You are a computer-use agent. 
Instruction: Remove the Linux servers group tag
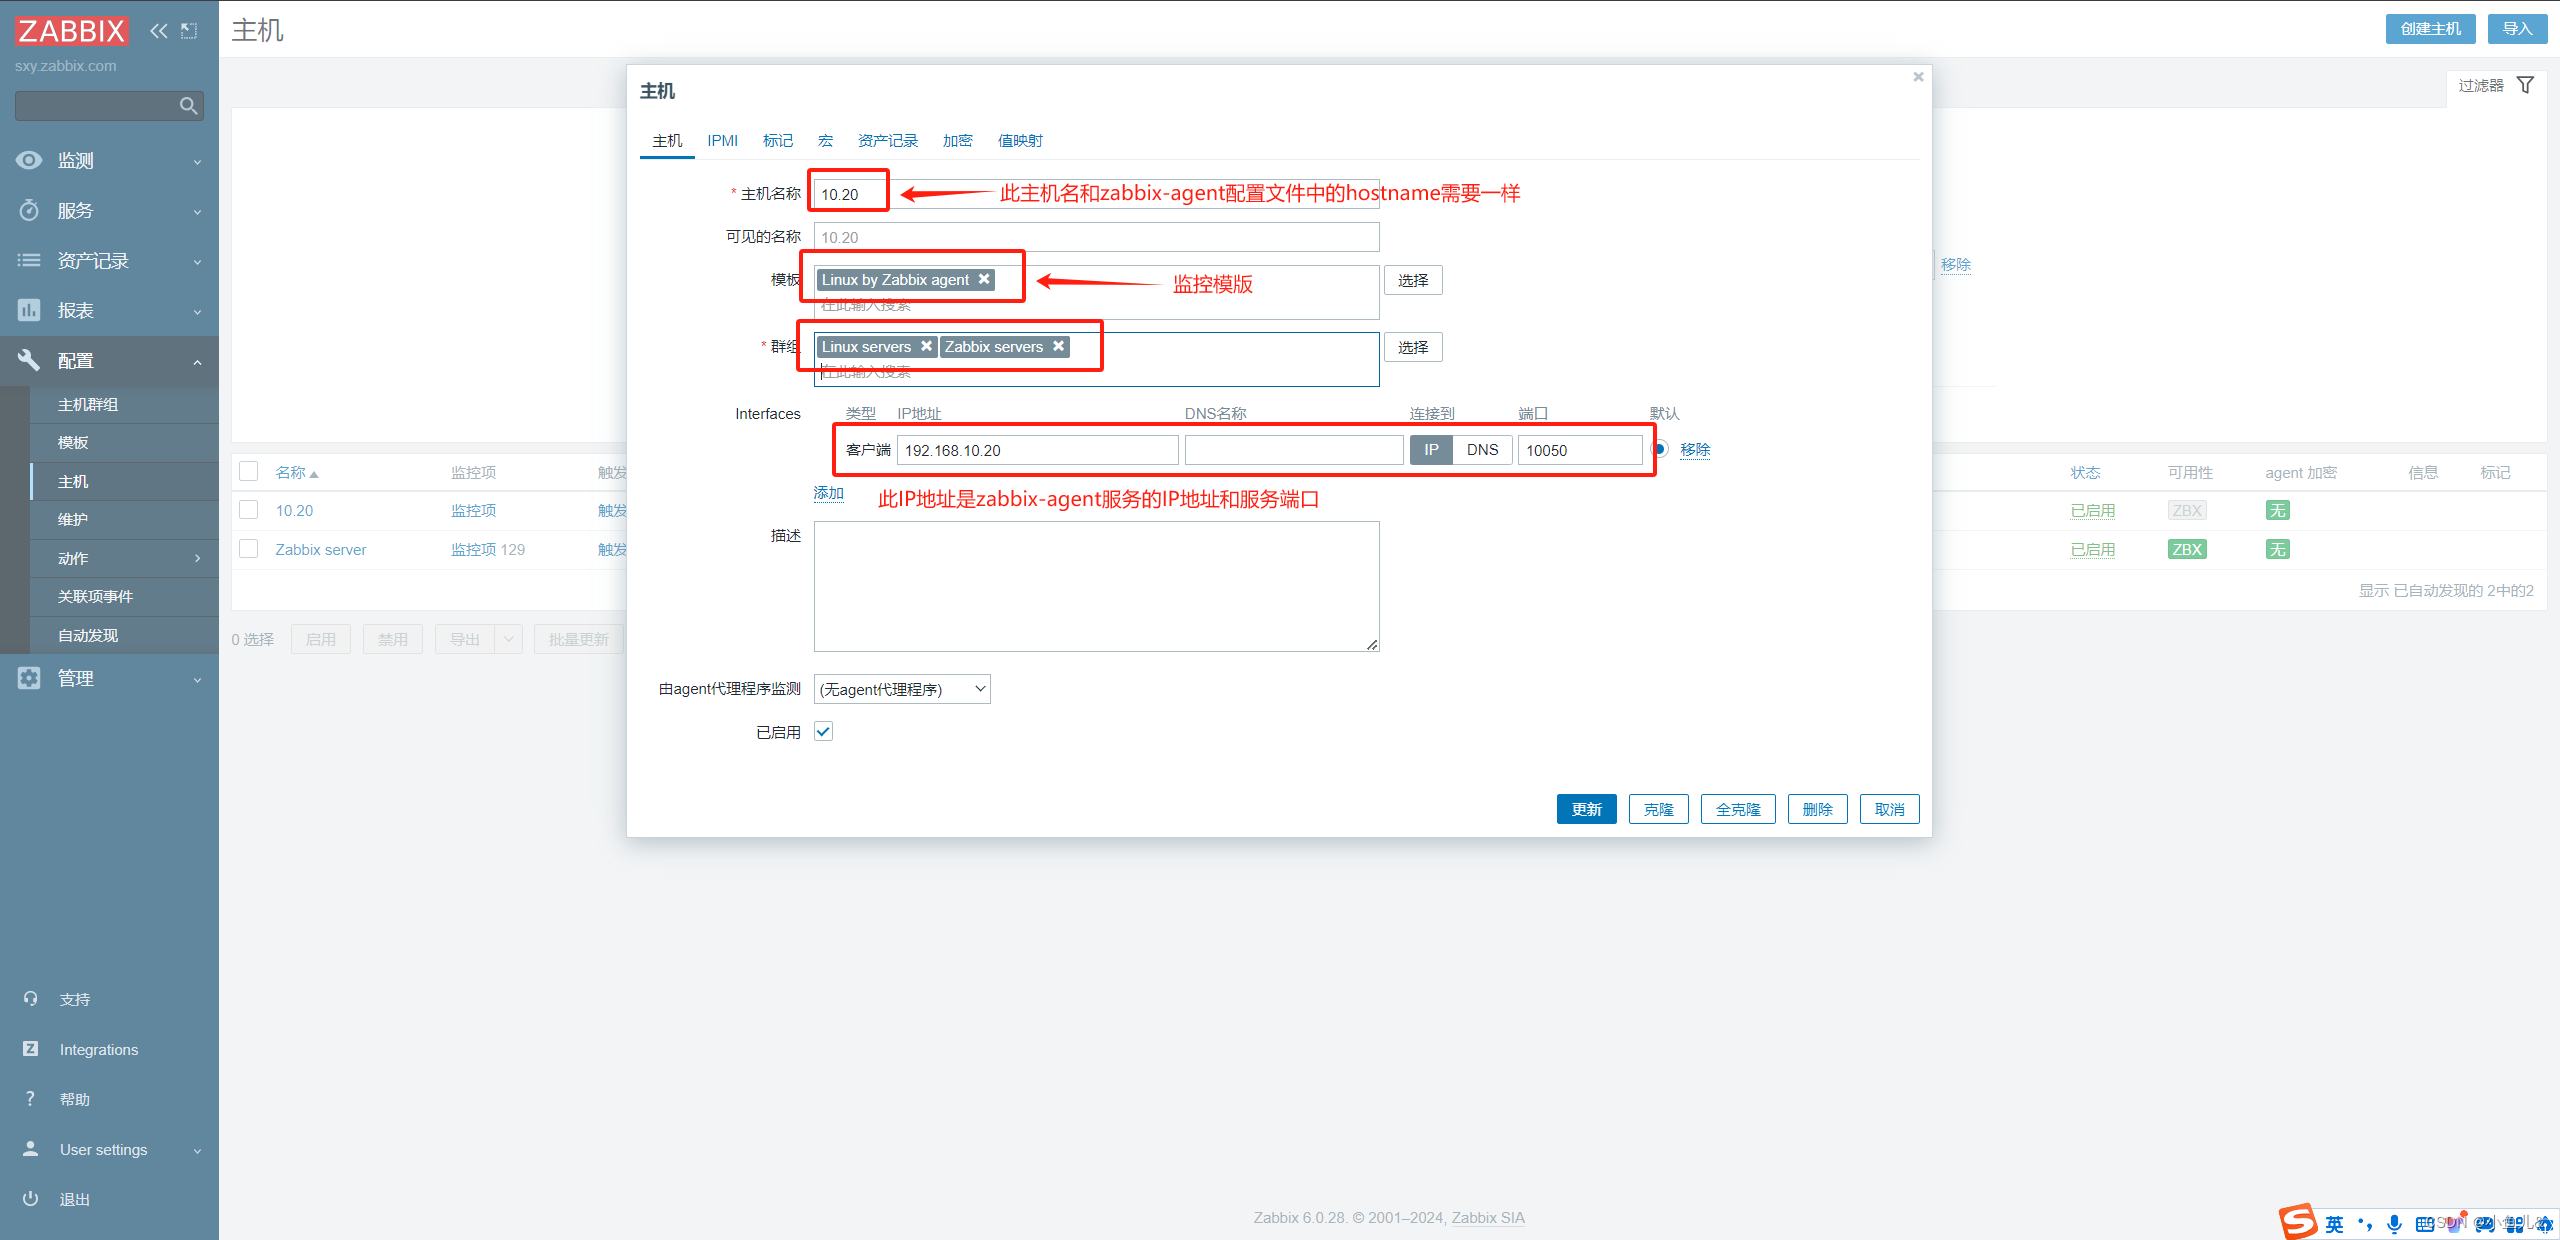coord(926,346)
